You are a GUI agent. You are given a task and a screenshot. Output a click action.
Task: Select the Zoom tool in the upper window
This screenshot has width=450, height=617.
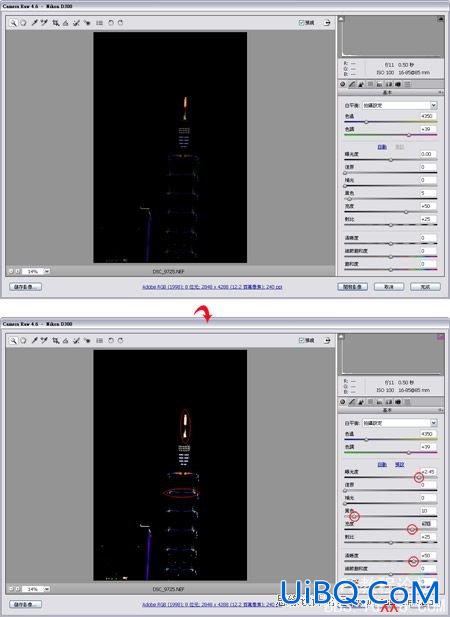point(13,23)
